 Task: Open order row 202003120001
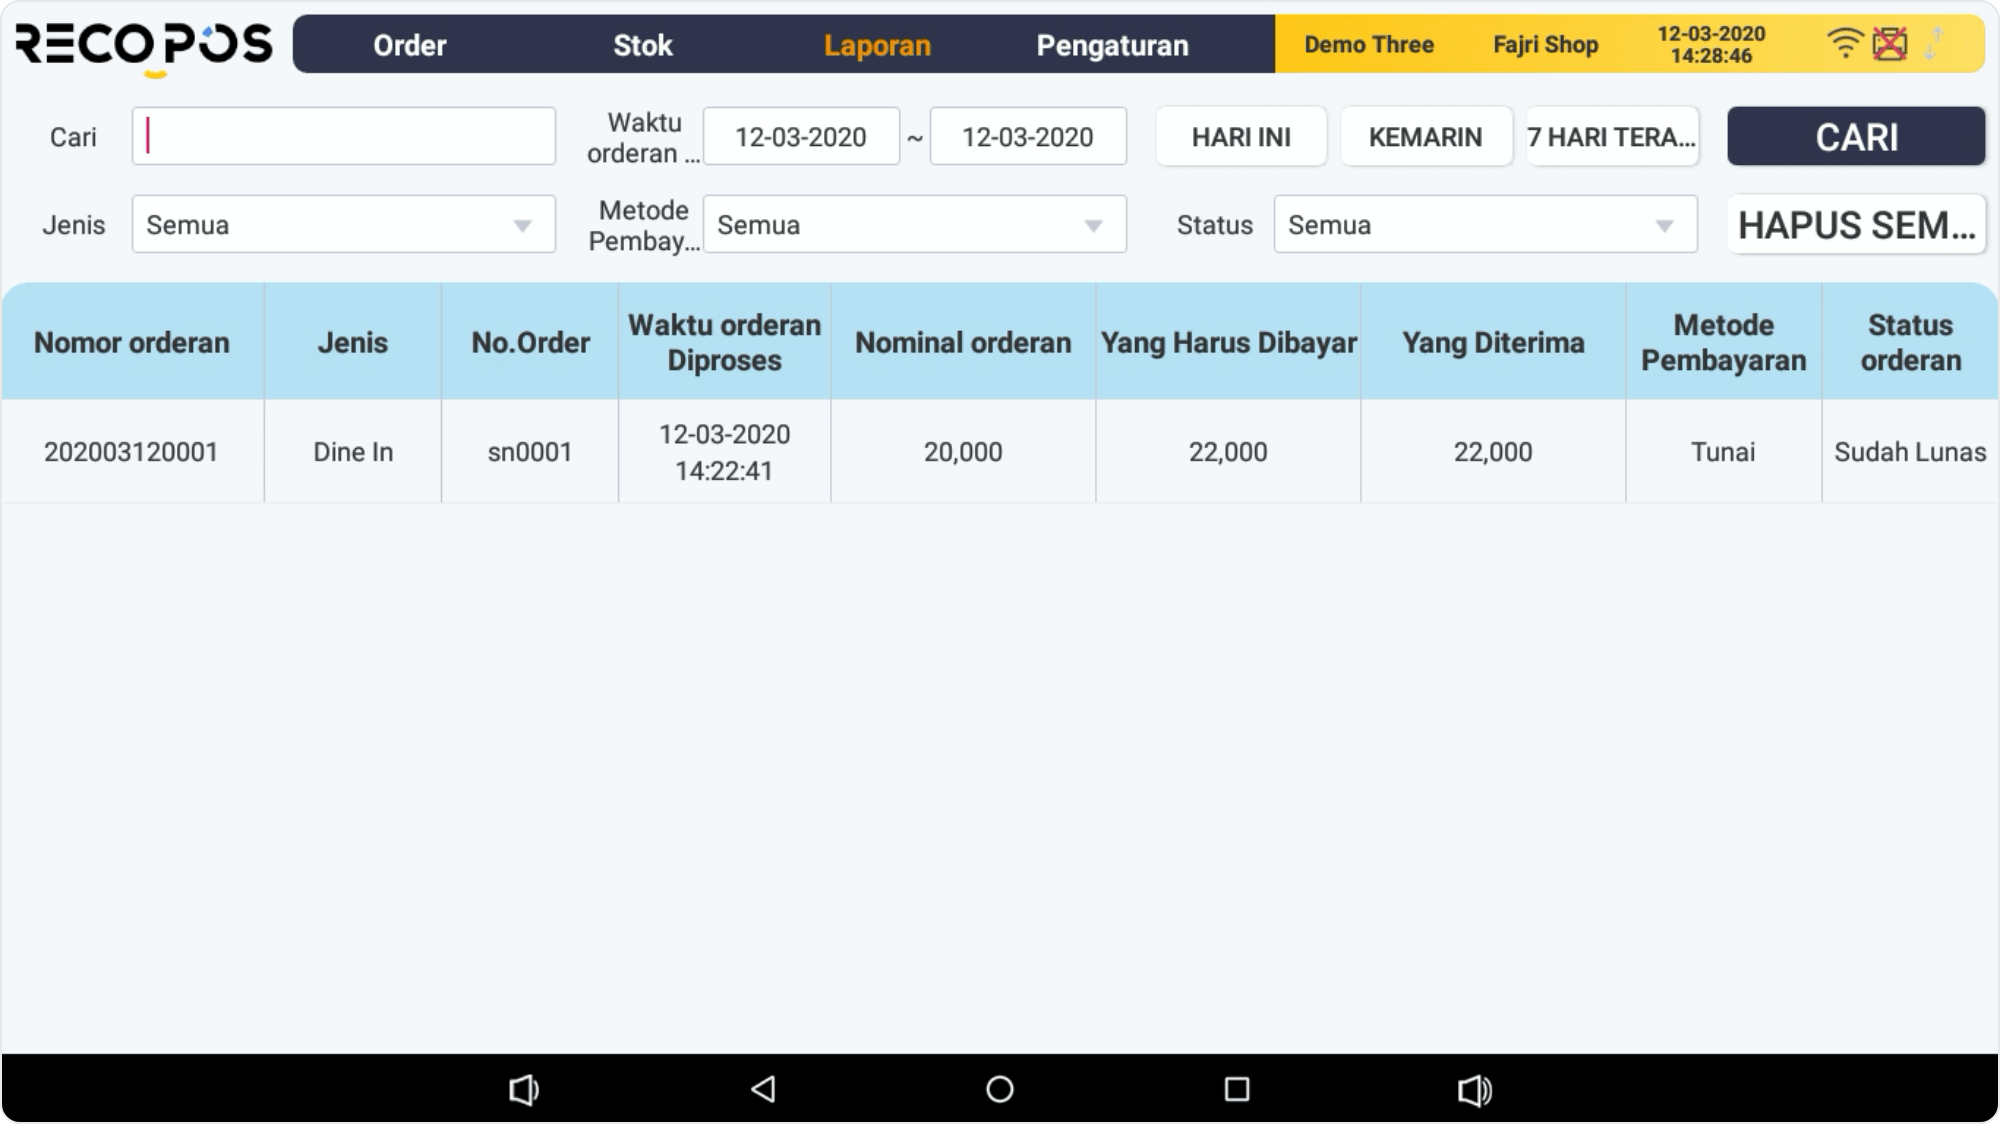pyautogui.click(x=131, y=452)
